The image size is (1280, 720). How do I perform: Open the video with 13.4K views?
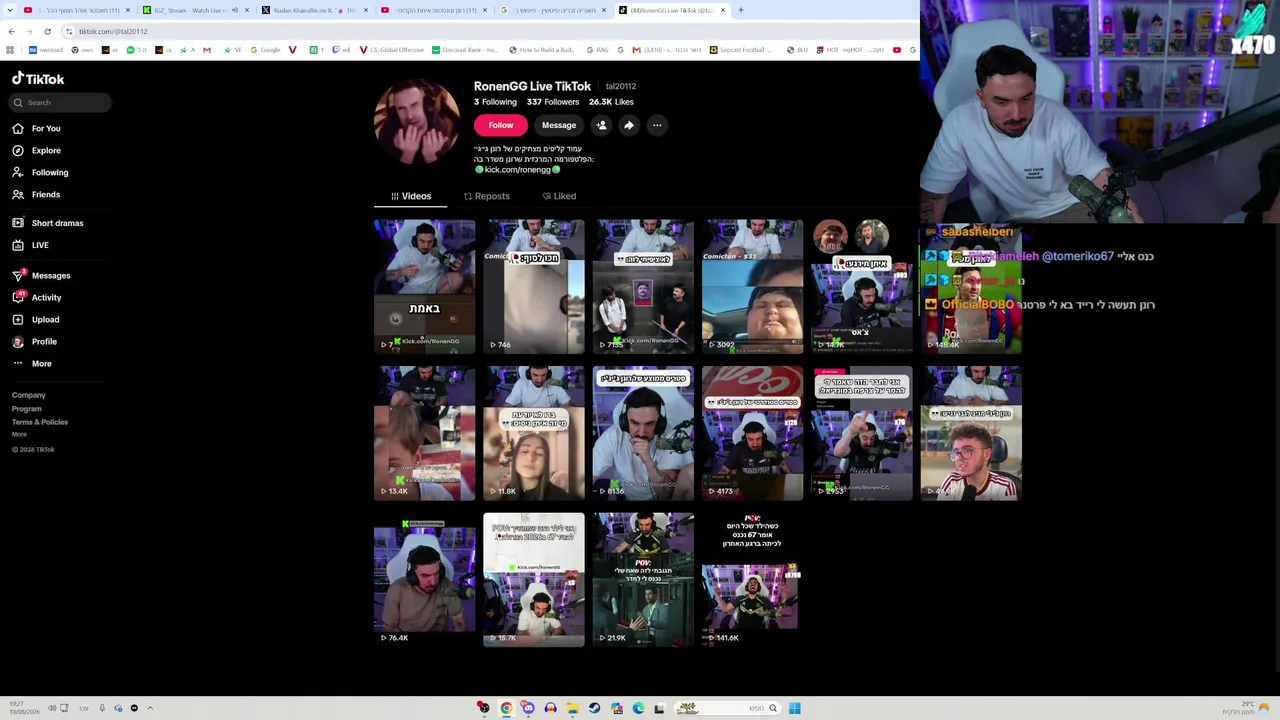(424, 433)
